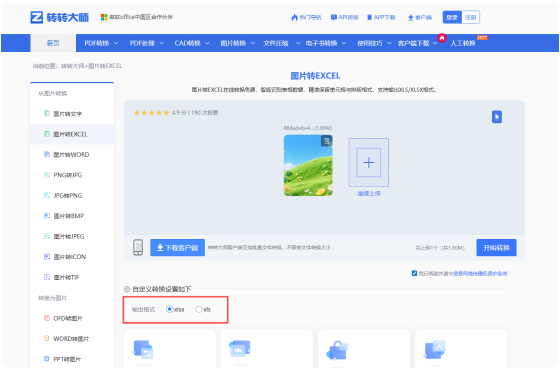Click the 转转大师 logo icon
Screen dimensions: 560x369
tap(36, 17)
